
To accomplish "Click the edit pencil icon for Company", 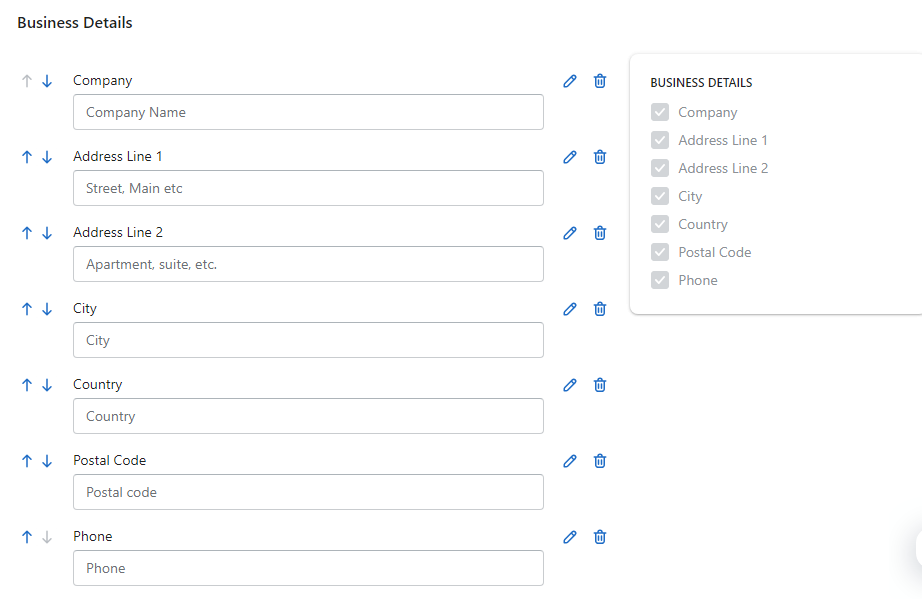I will coord(570,81).
